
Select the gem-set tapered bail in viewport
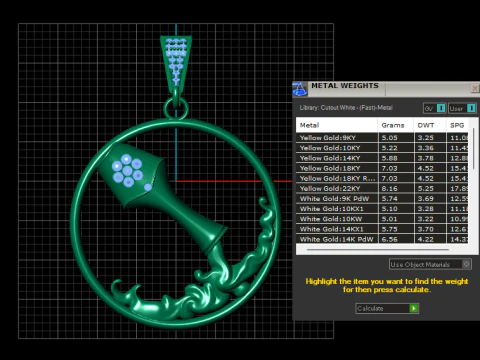176,63
